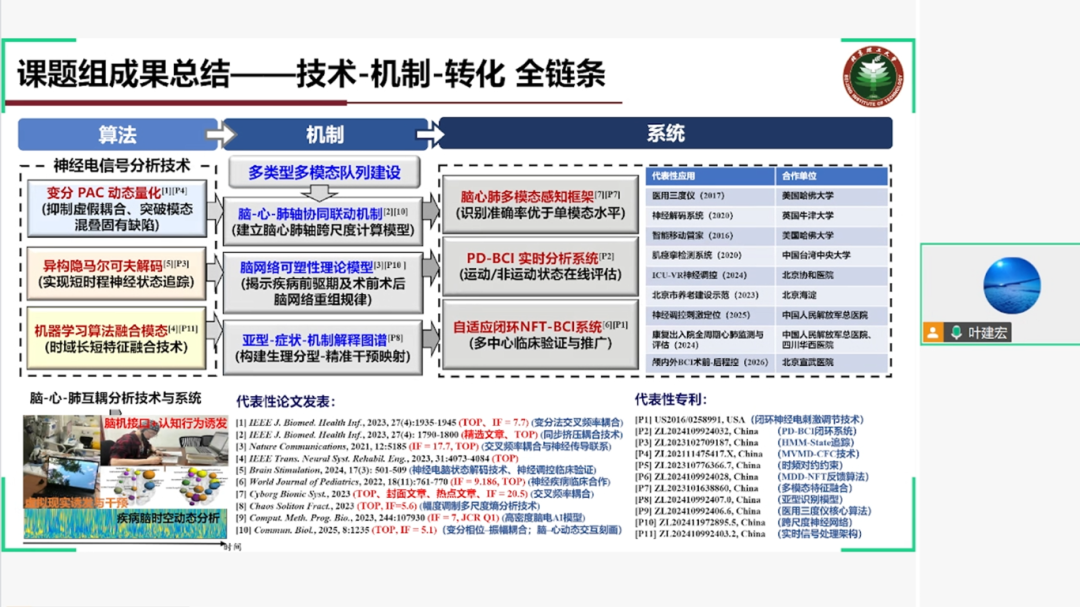This screenshot has height=607, width=1080.
Task: Click reference [8] Chaos Soliton Fract. line
Action: click(388, 506)
